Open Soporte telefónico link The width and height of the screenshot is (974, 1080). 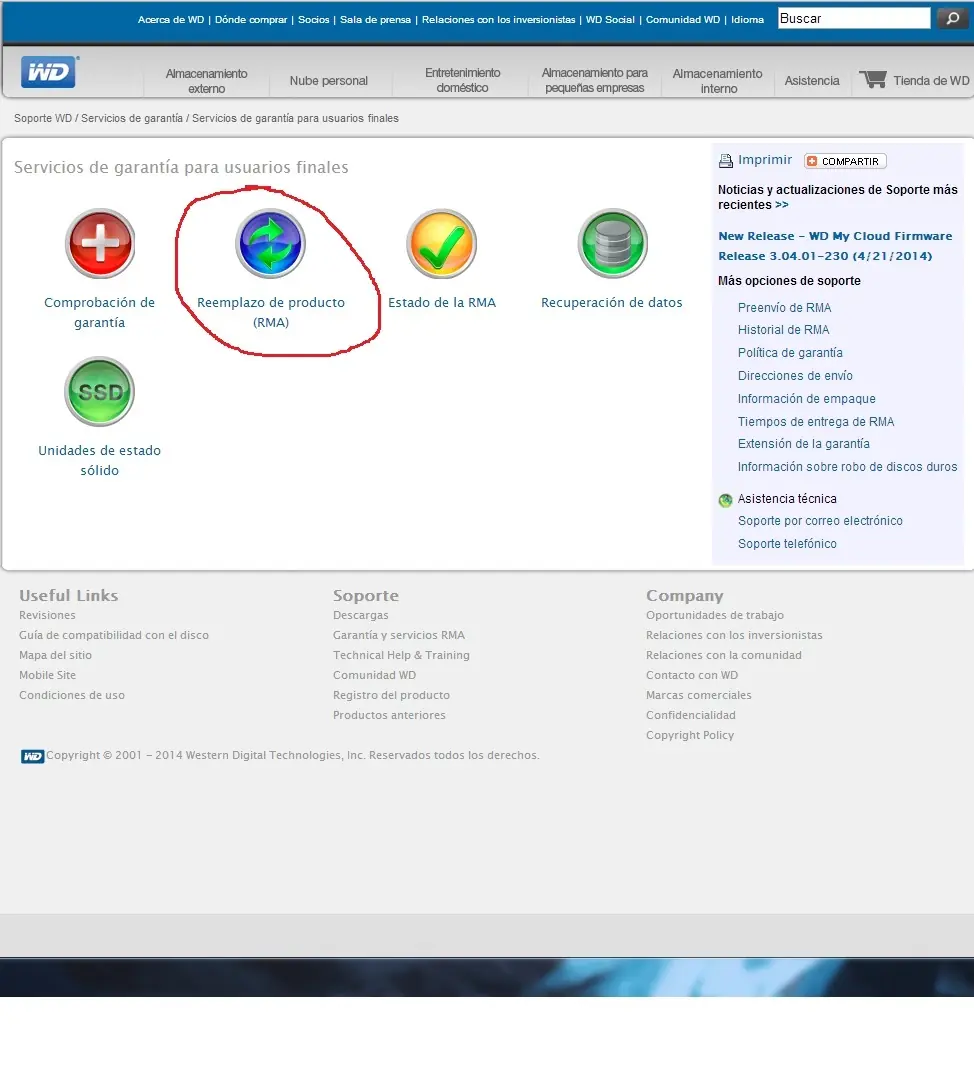(x=787, y=543)
